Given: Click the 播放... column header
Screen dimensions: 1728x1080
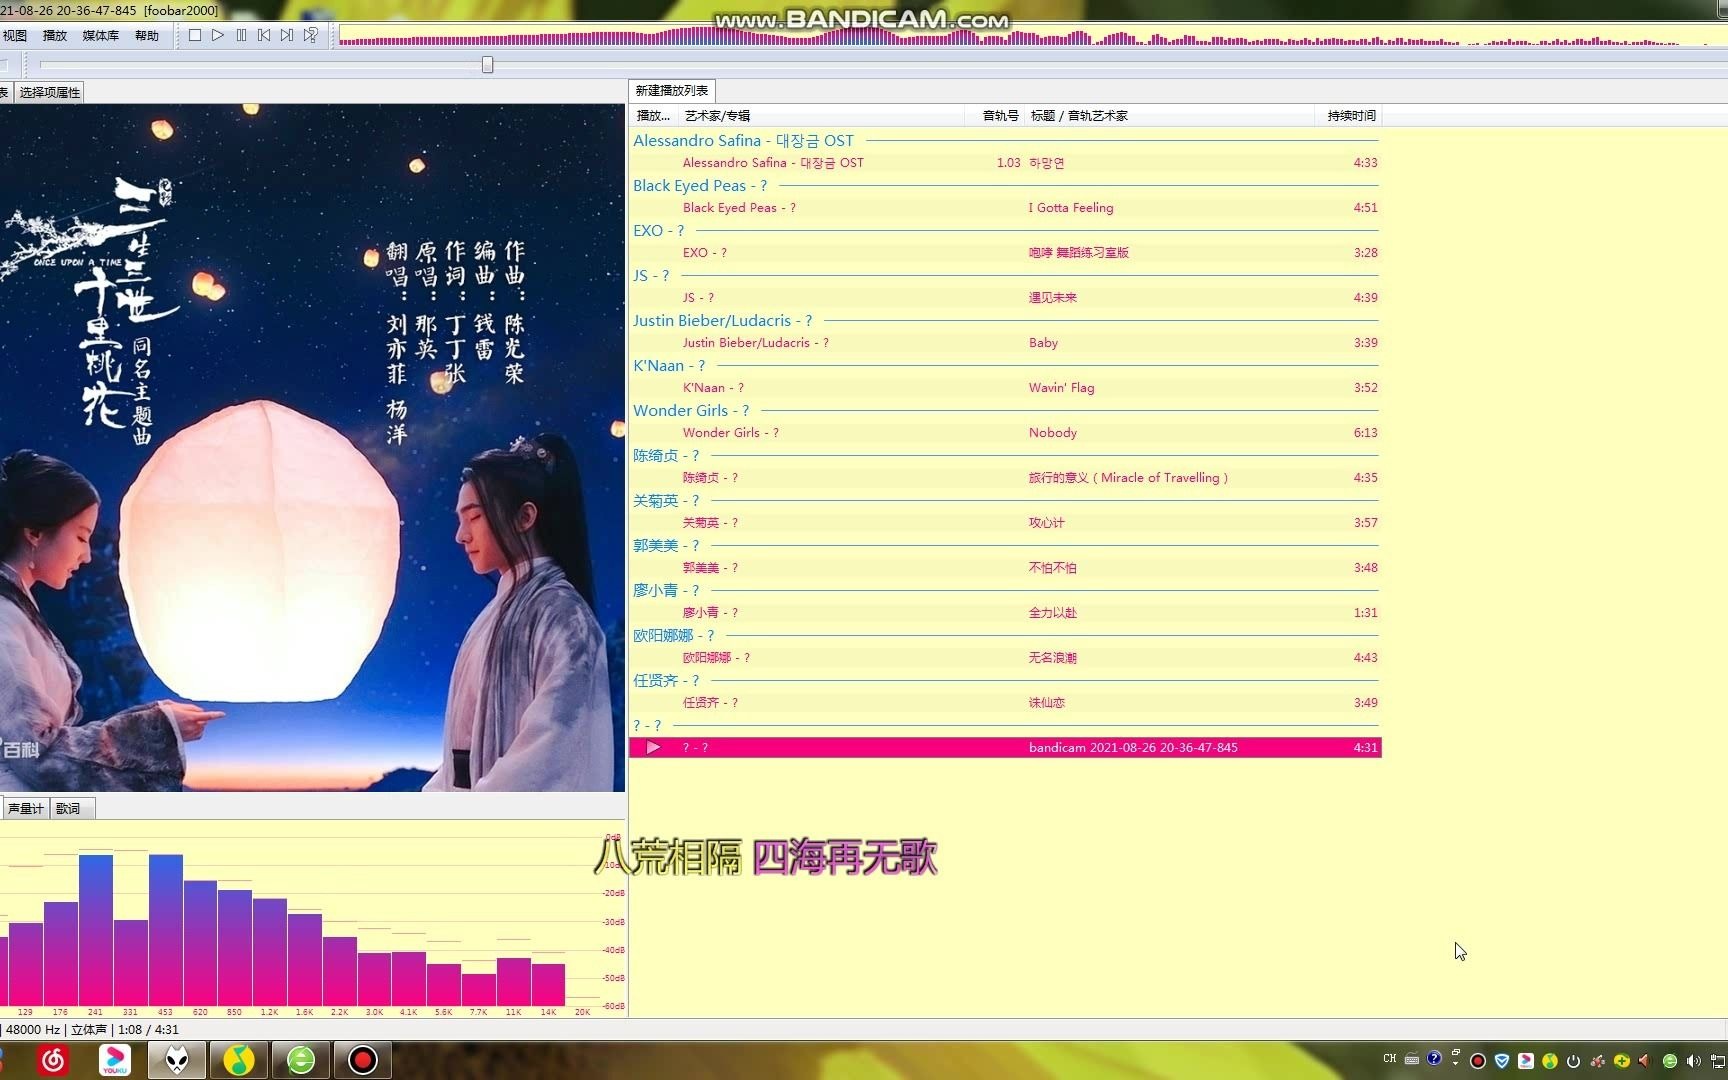Looking at the screenshot, I should pyautogui.click(x=653, y=116).
